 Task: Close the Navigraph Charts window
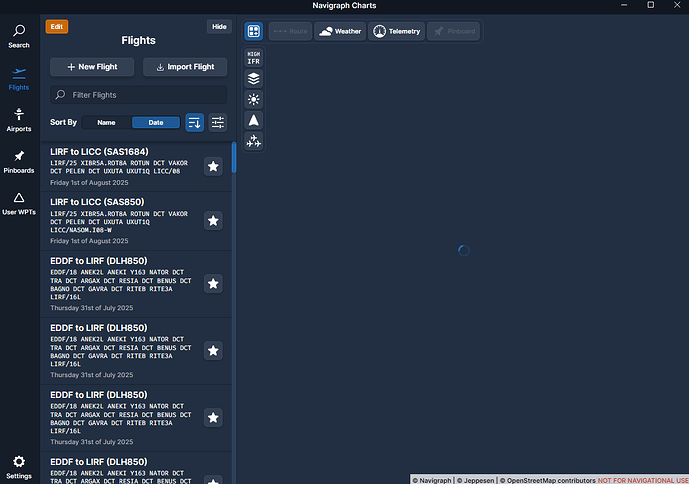[677, 5]
